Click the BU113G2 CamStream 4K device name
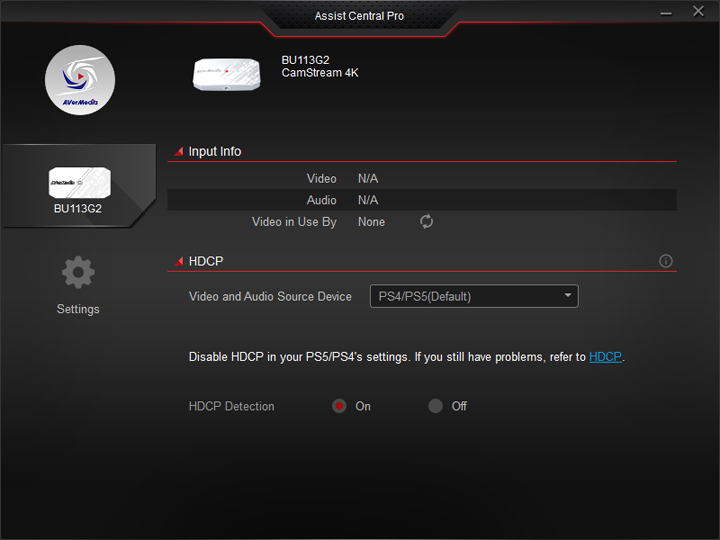Screen dimensions: 720x540 pyautogui.click(x=320, y=67)
